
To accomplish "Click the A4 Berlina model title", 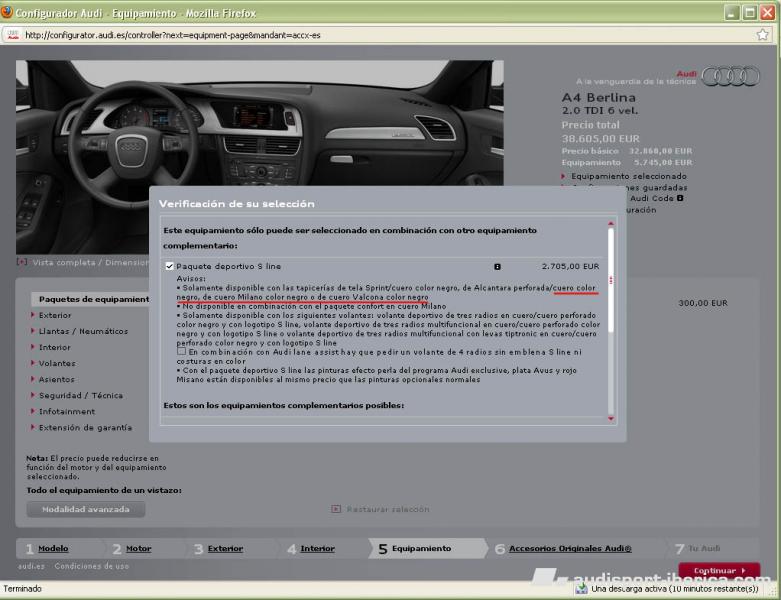I will point(599,97).
